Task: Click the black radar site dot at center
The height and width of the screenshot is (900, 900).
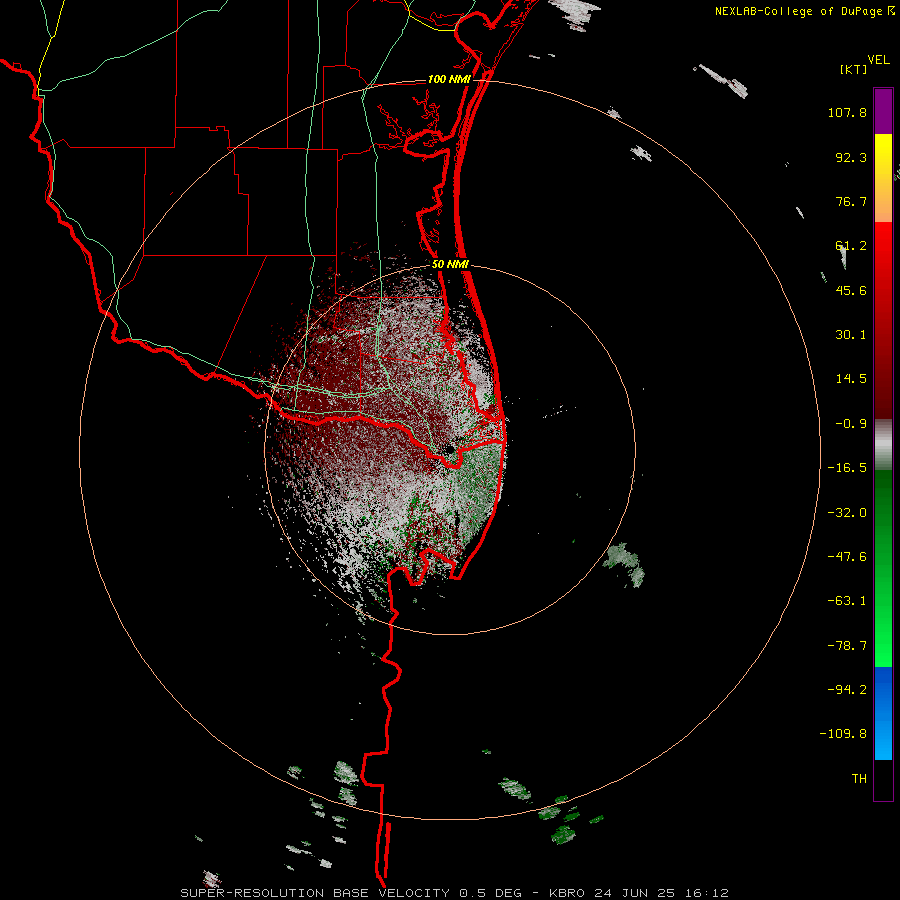Action: tap(449, 449)
